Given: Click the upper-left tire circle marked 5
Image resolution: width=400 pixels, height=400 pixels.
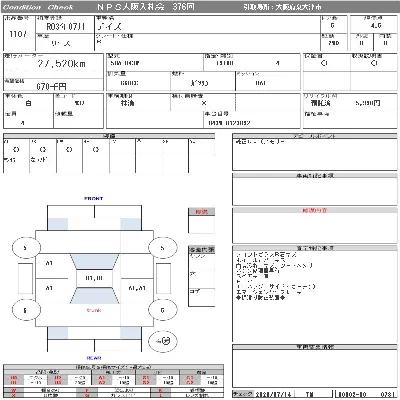Looking at the screenshot, I should (x=26, y=248).
